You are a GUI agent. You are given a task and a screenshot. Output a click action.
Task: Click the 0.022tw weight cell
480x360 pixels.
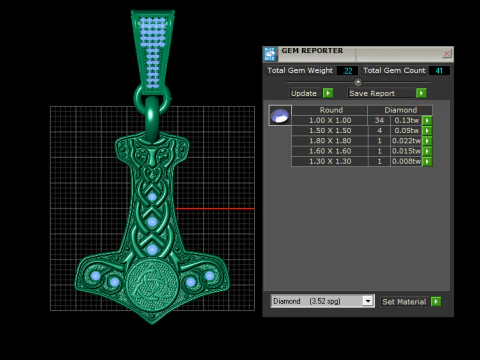coord(406,141)
